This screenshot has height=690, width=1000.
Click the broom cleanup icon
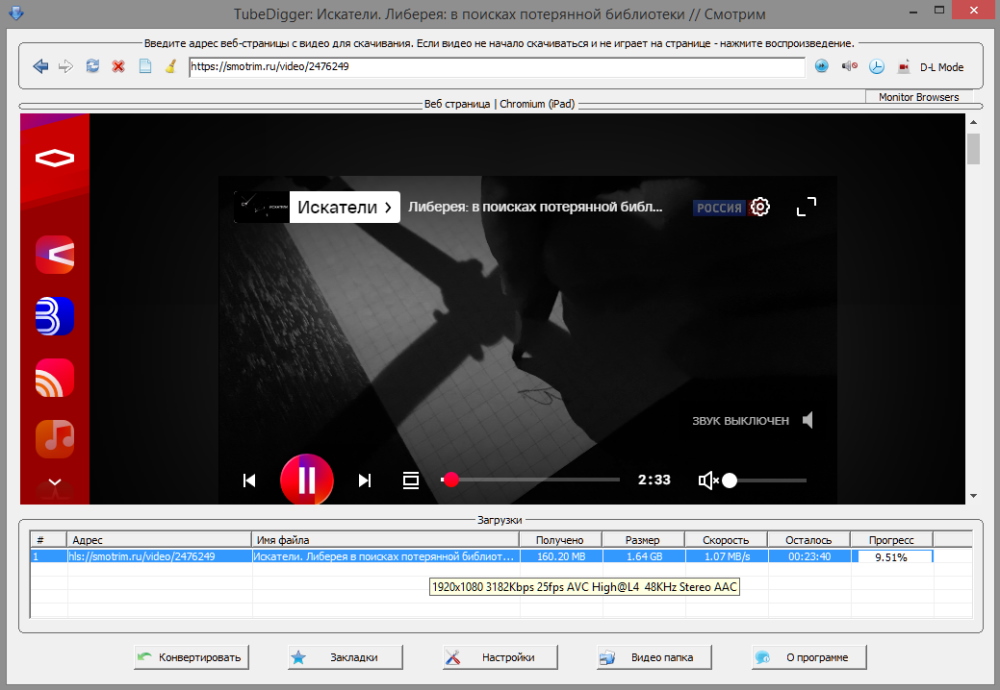pos(170,66)
